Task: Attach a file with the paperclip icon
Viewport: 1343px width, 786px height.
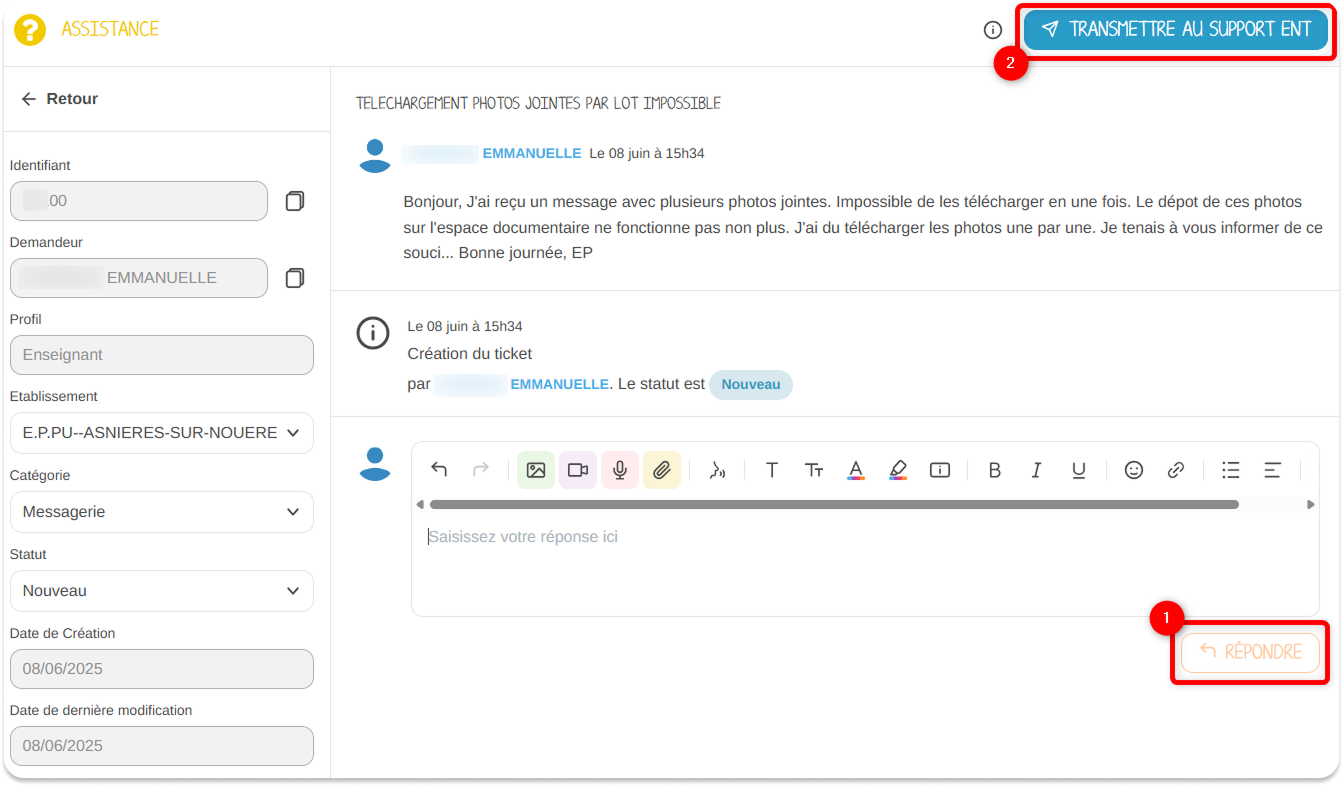Action: (662, 470)
